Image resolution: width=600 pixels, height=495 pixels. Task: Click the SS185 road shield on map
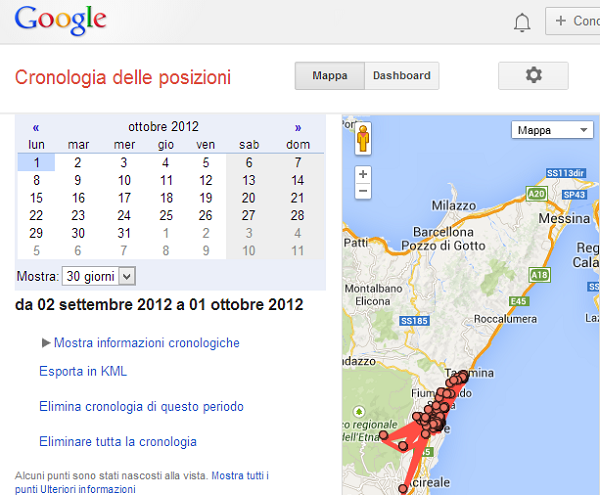click(414, 321)
